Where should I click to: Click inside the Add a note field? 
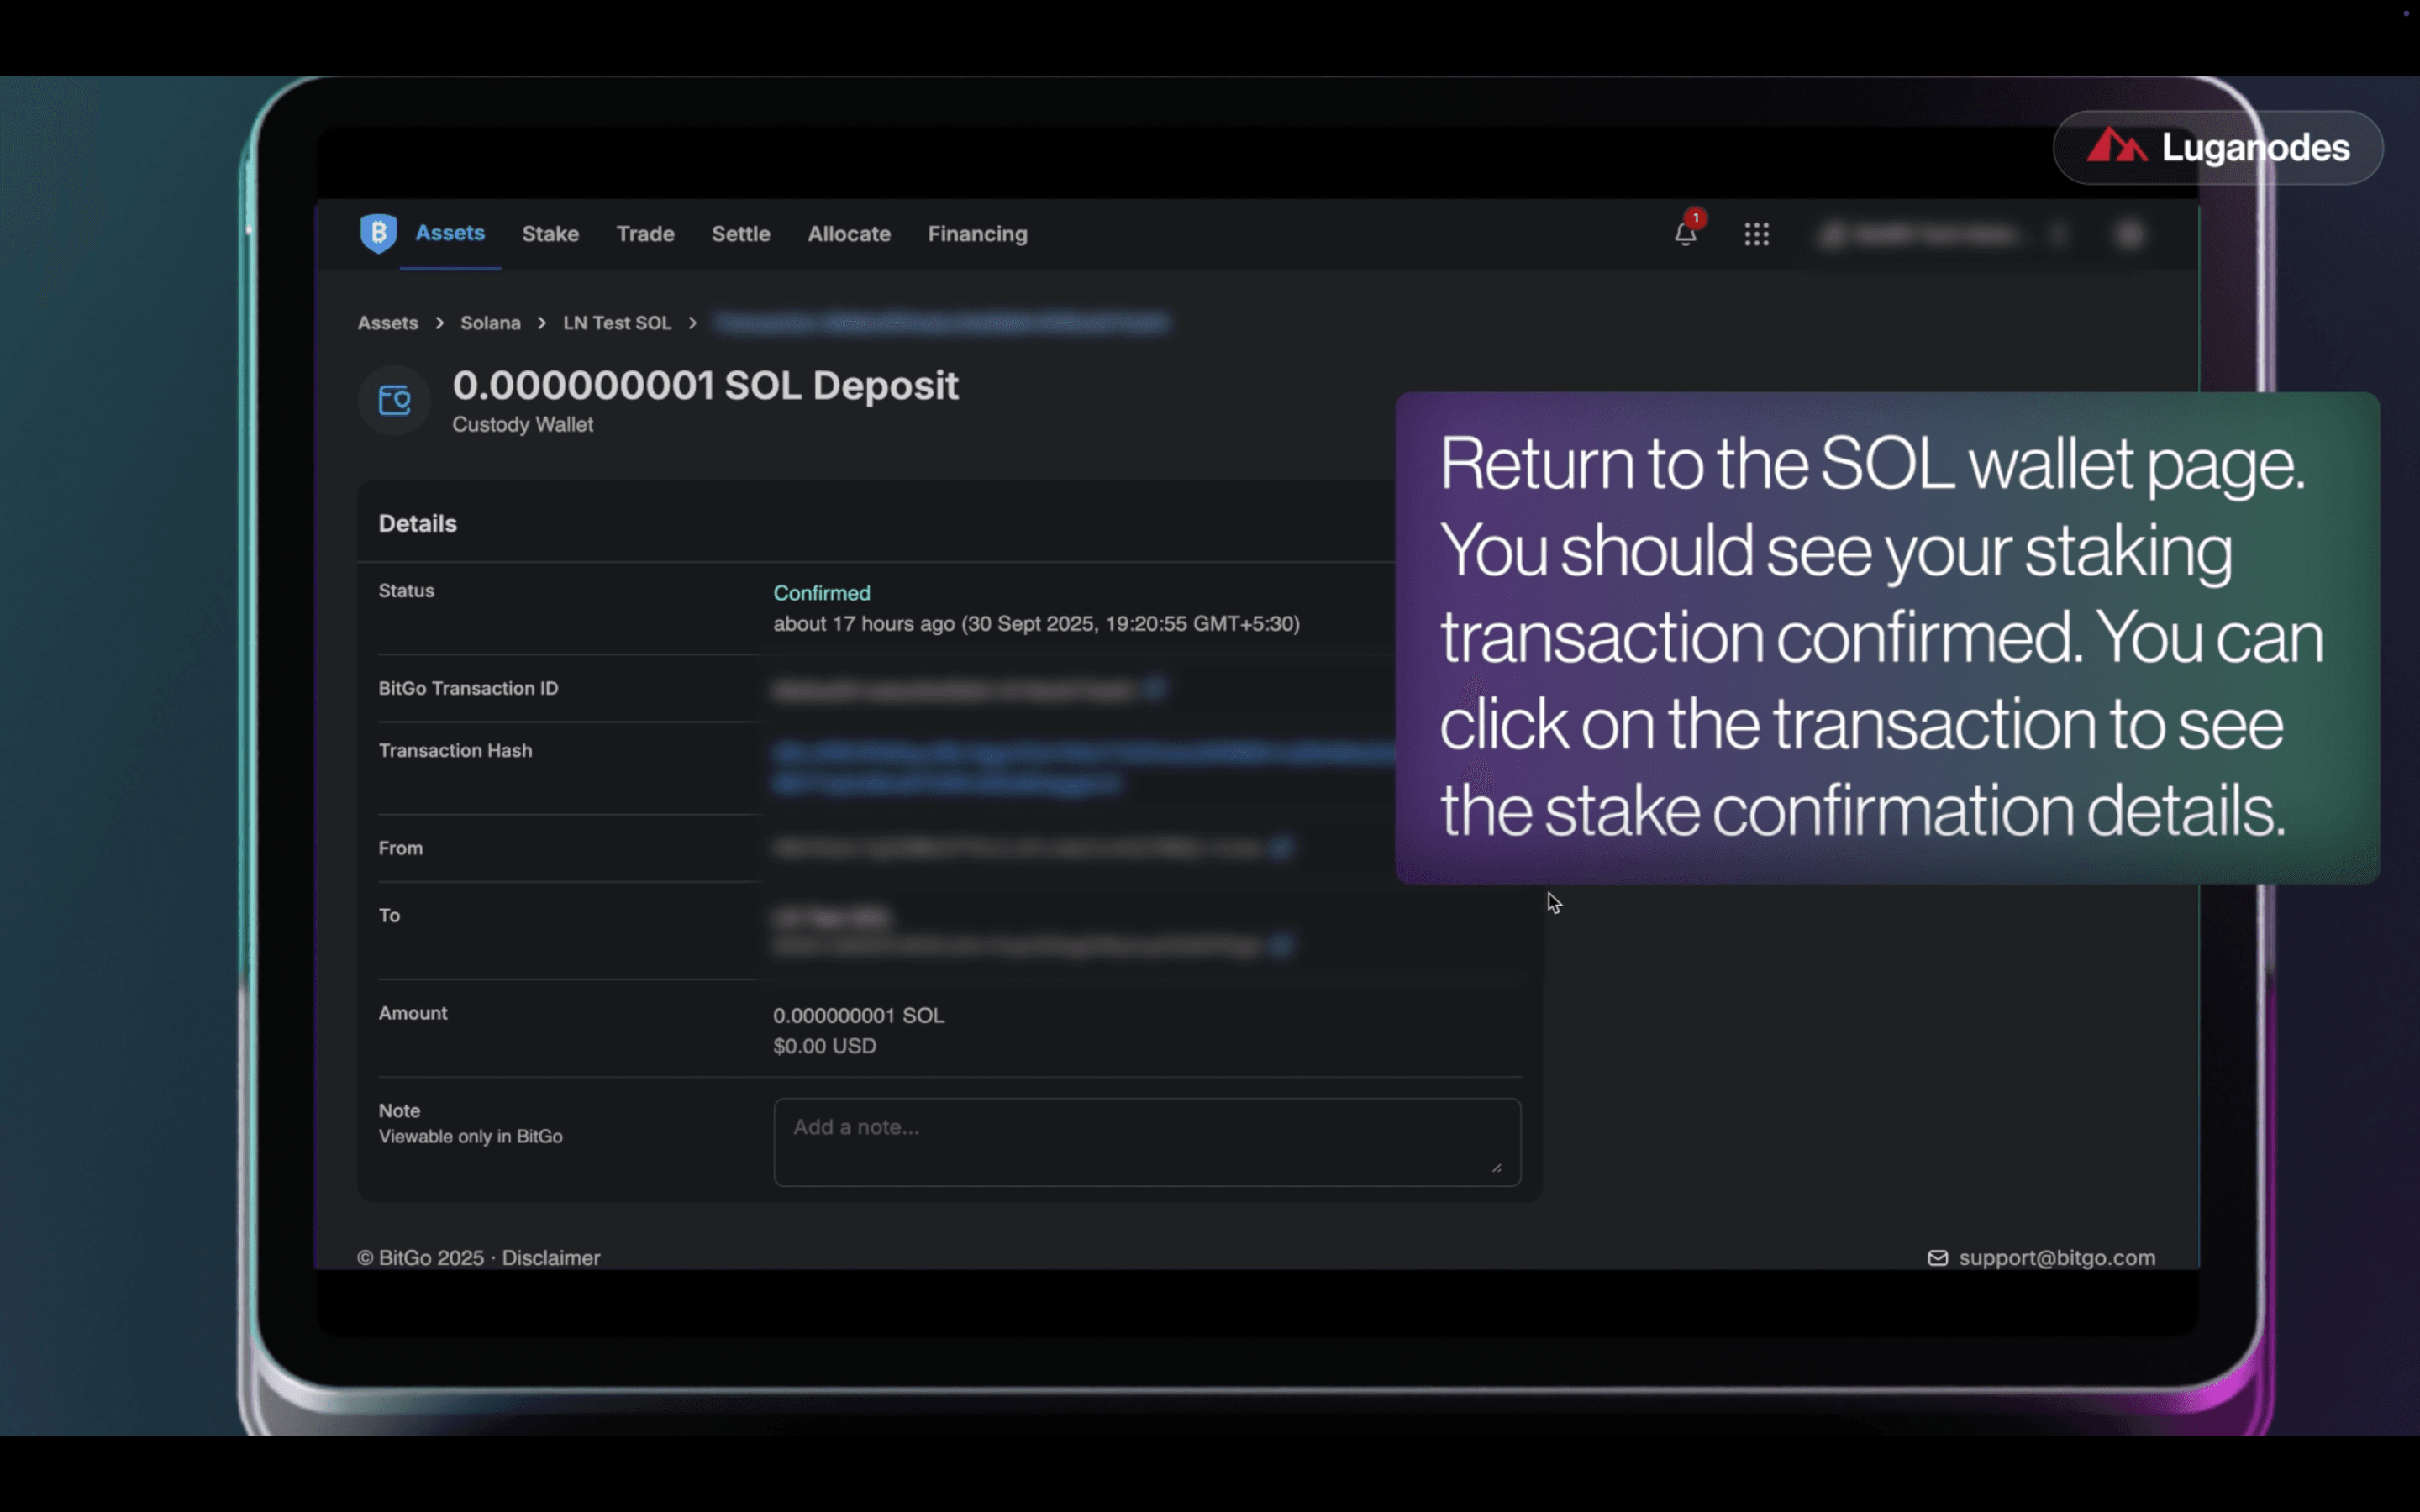(1146, 1141)
